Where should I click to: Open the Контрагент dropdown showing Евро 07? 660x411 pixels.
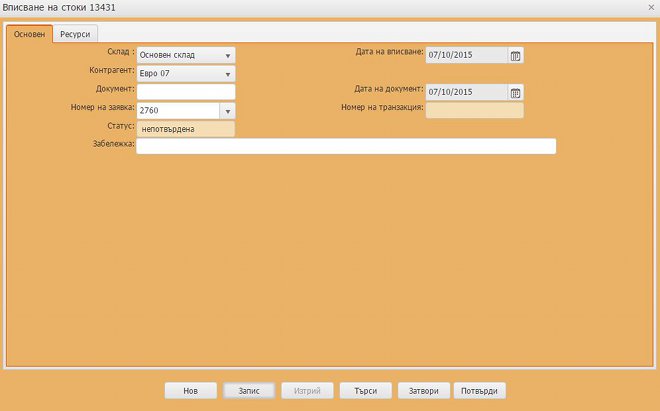[x=227, y=74]
